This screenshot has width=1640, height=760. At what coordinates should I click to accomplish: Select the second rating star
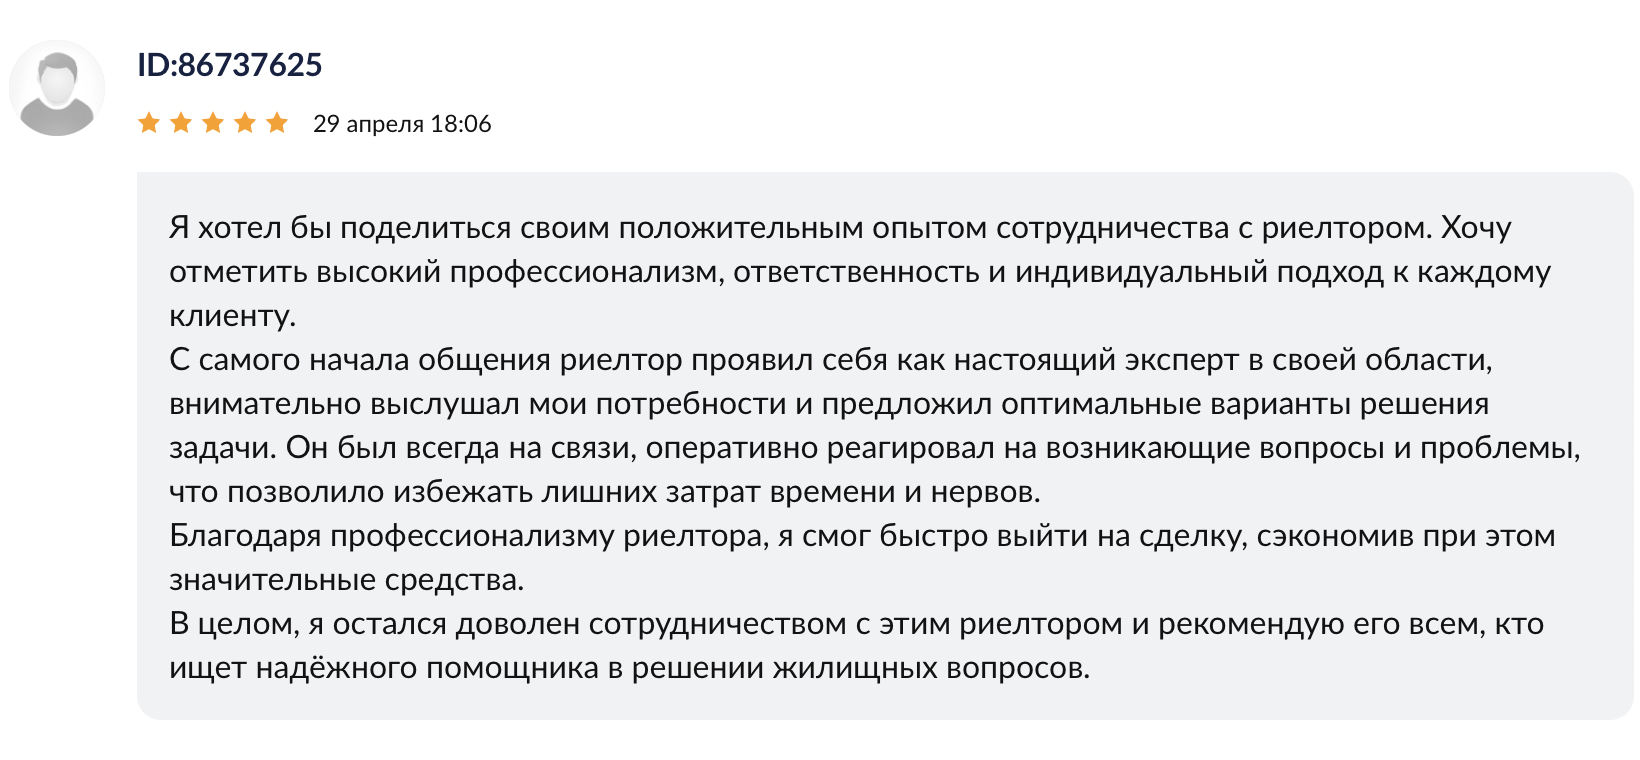(x=181, y=123)
